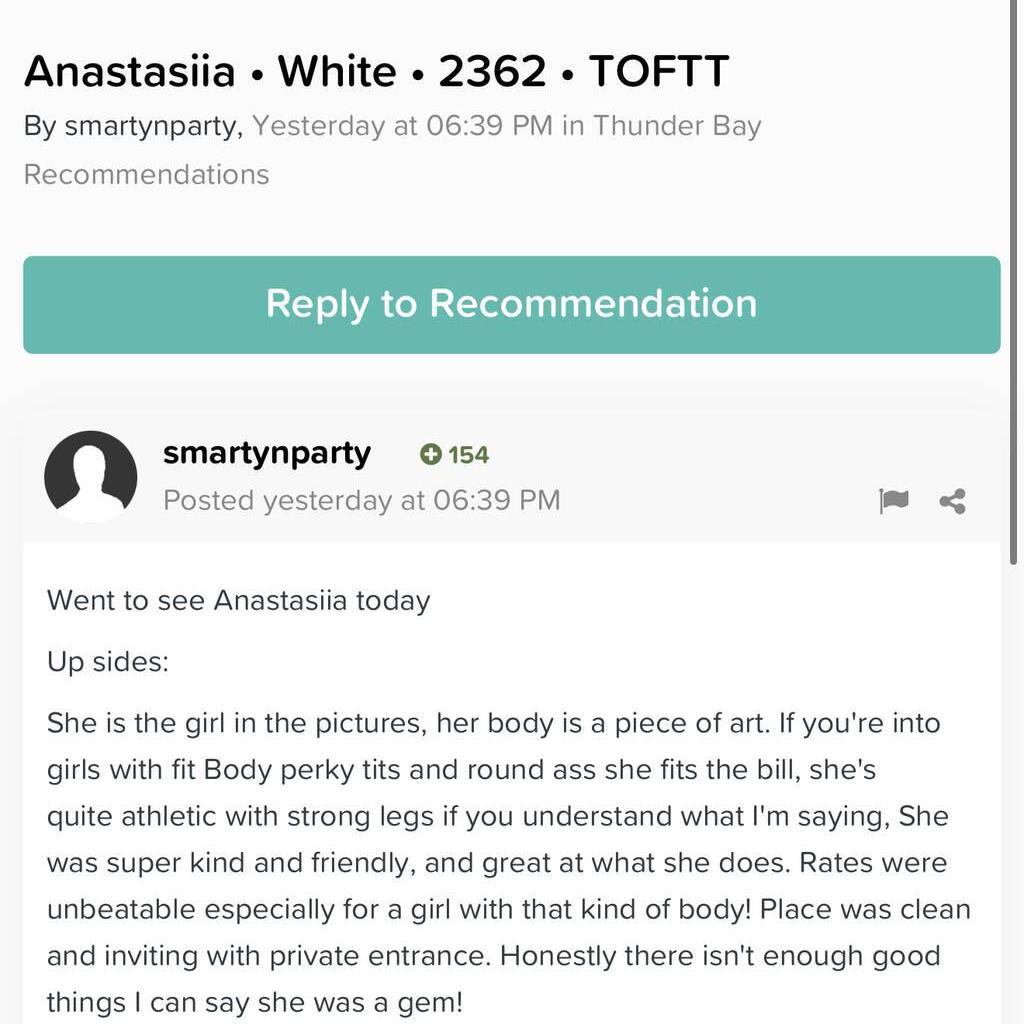
Task: Click the reputation badge showing 154
Action: [x=455, y=455]
